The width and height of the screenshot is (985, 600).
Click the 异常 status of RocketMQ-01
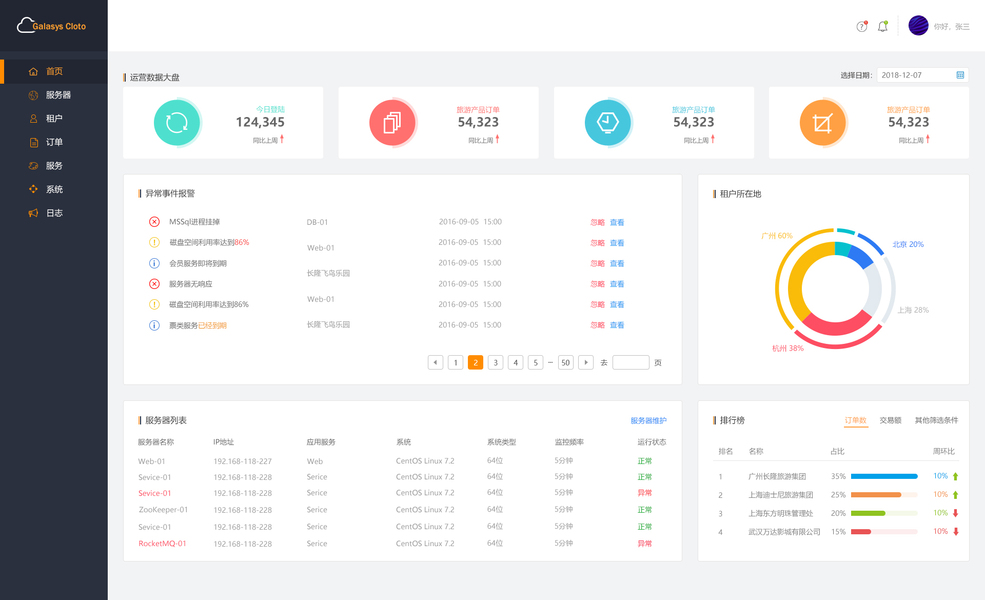click(645, 543)
